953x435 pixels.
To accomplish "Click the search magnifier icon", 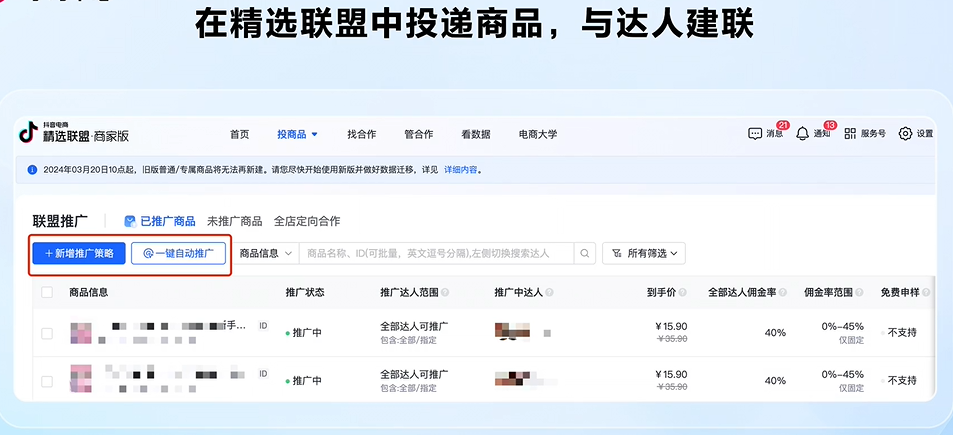I will pos(586,254).
